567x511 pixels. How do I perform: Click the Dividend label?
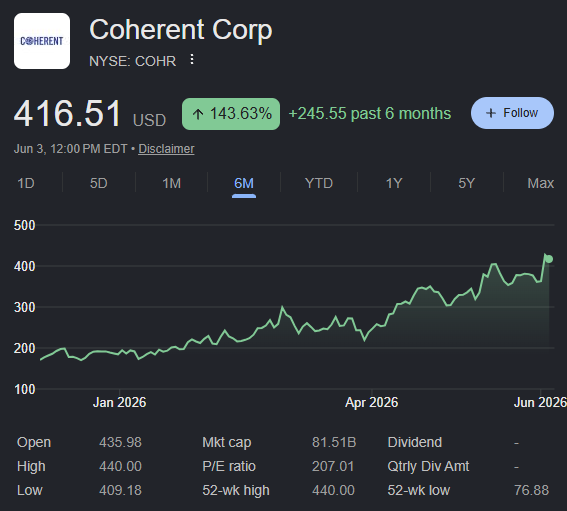point(415,442)
